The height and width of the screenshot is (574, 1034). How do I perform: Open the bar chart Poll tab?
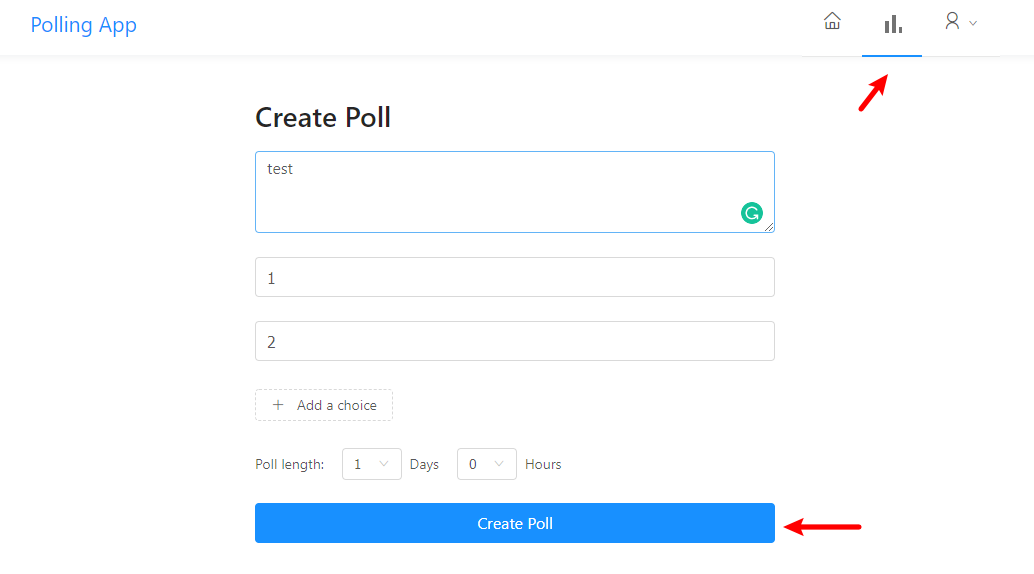(892, 24)
